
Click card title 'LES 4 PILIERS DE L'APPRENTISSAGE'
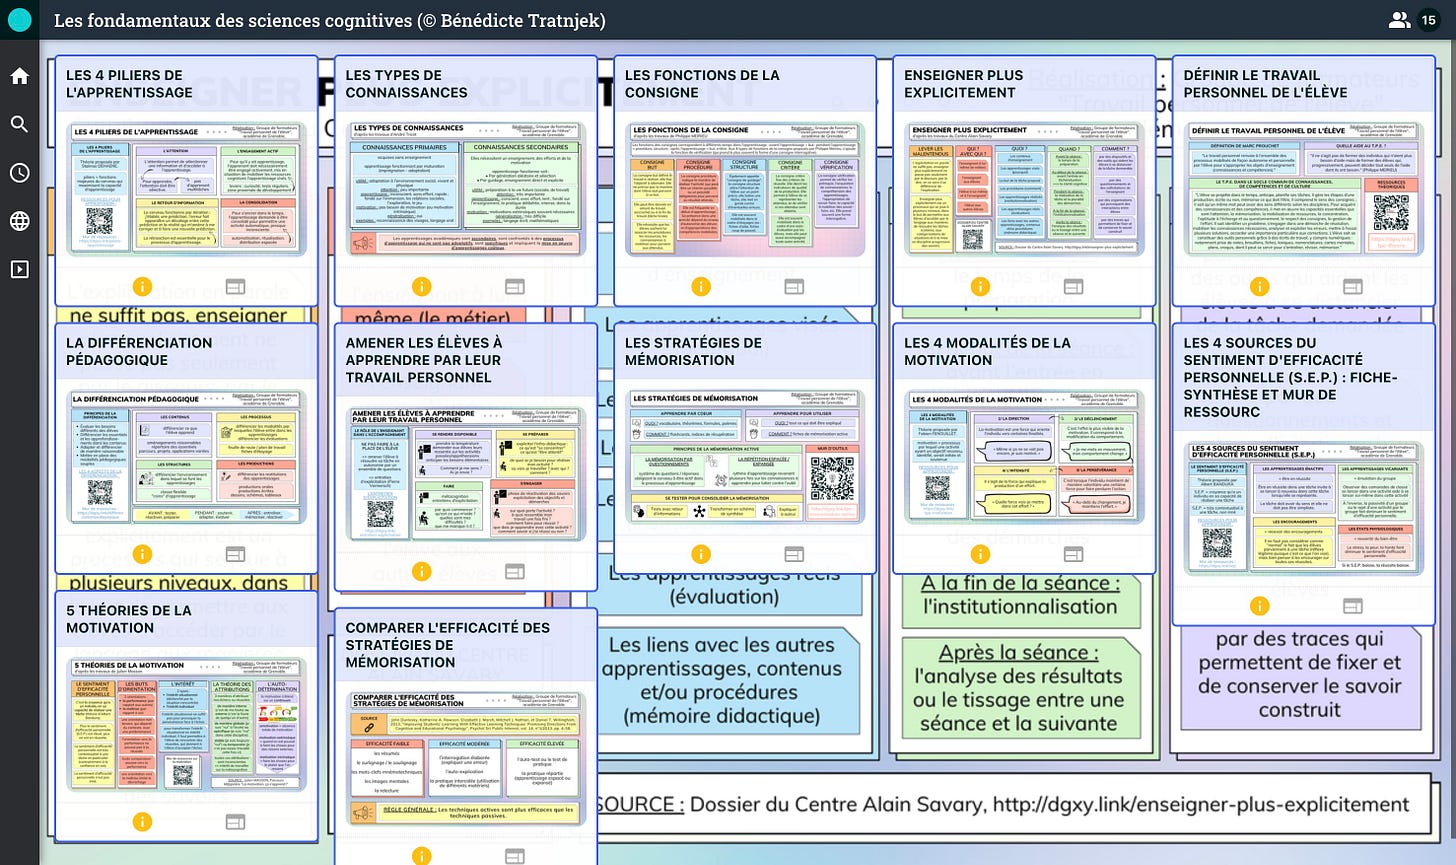[x=130, y=84]
